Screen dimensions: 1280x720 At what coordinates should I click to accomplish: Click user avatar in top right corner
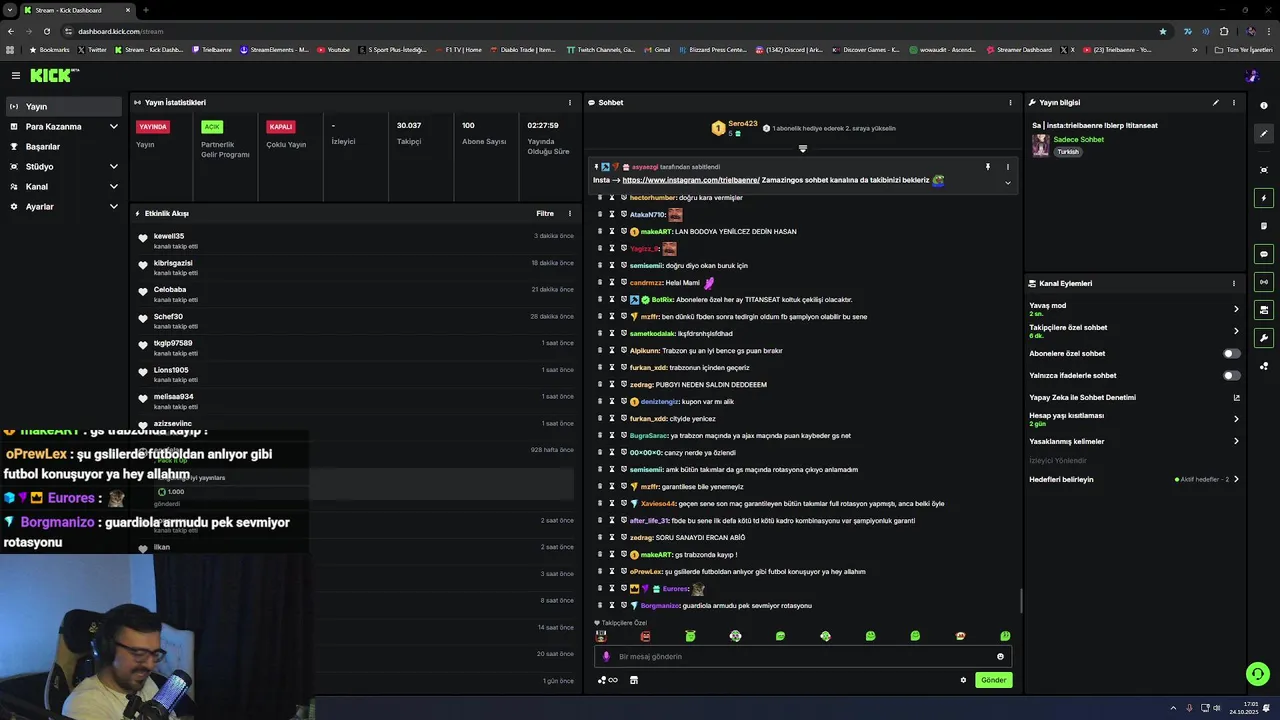pos(1252,75)
